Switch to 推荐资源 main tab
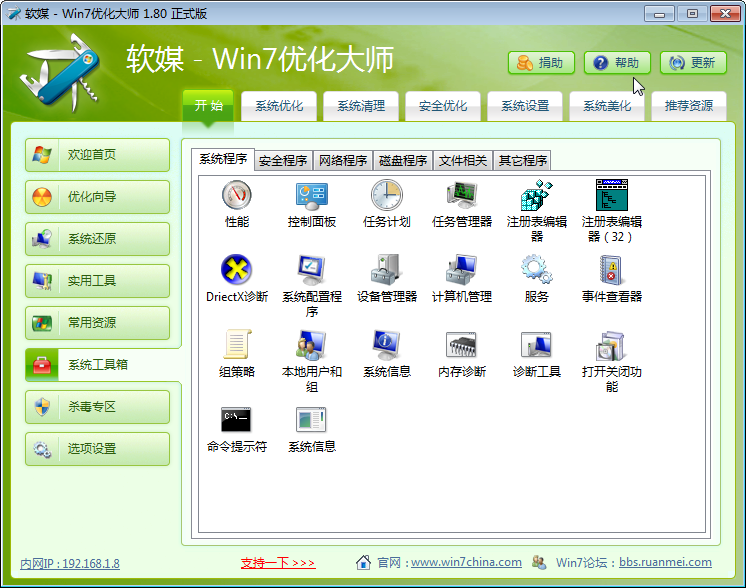Viewport: 746px width, 588px height. (x=688, y=106)
